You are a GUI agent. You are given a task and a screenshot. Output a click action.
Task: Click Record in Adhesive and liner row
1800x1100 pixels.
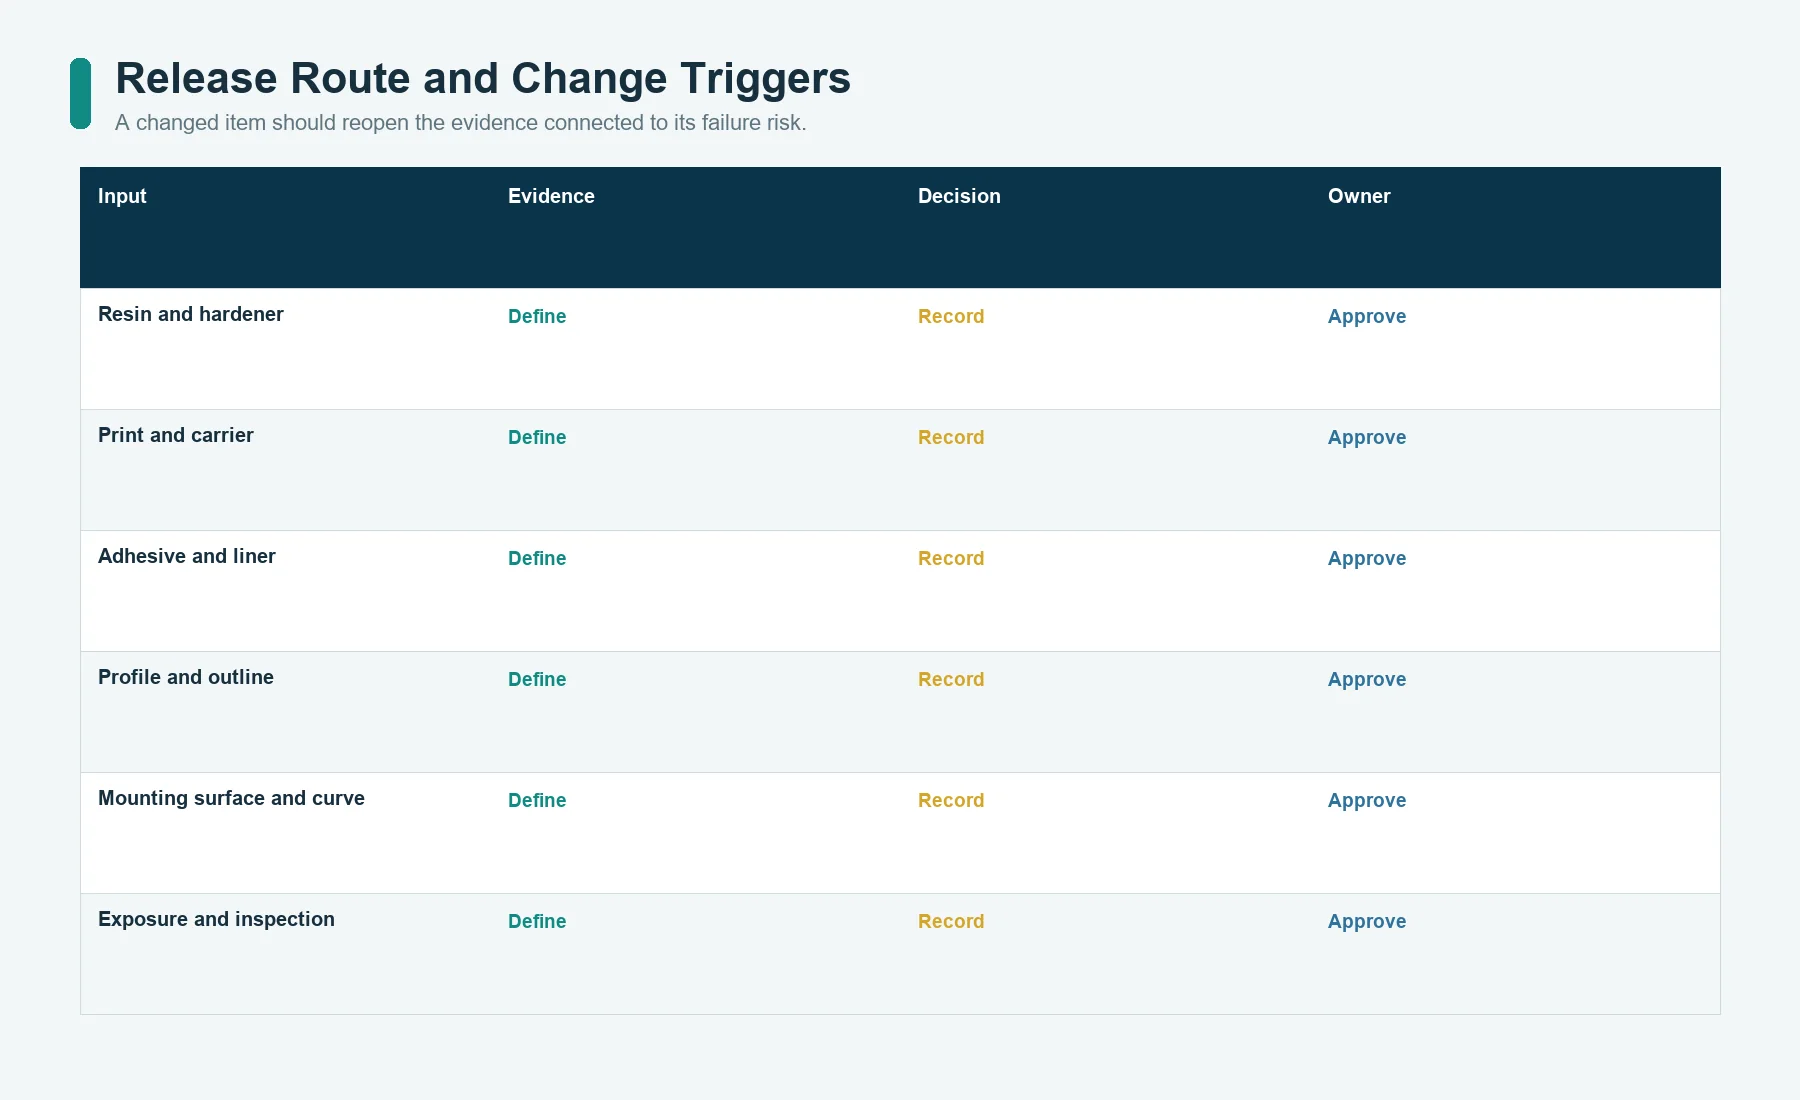coord(951,558)
